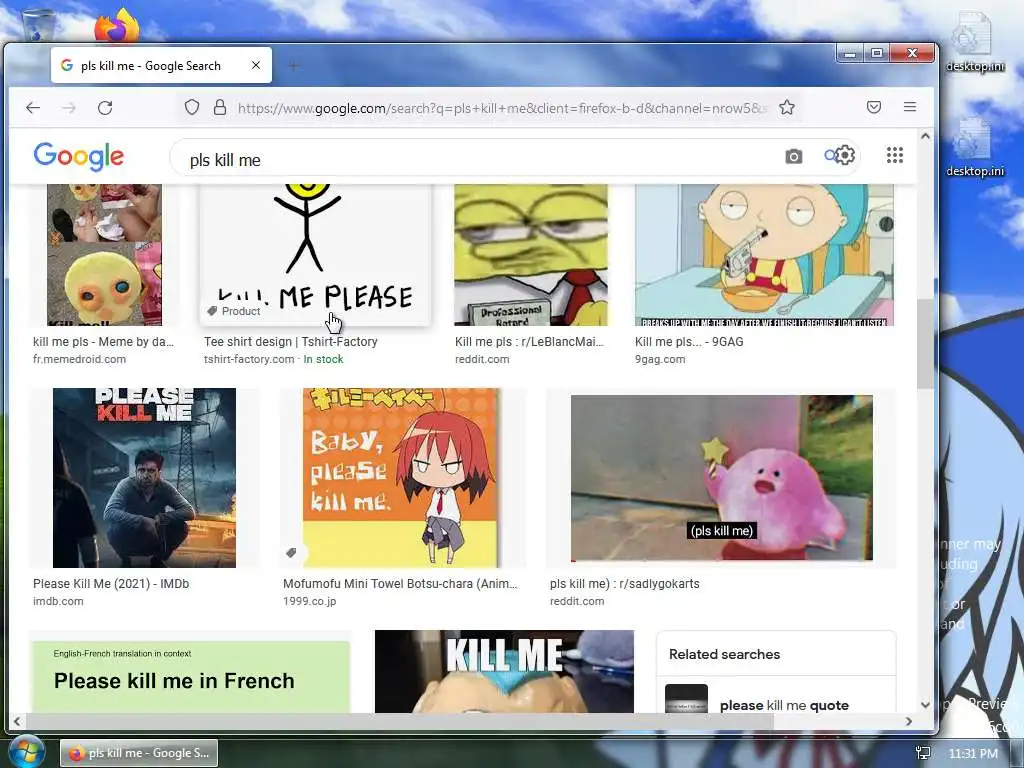
Task: Open the Windows Start menu
Action: coord(26,752)
